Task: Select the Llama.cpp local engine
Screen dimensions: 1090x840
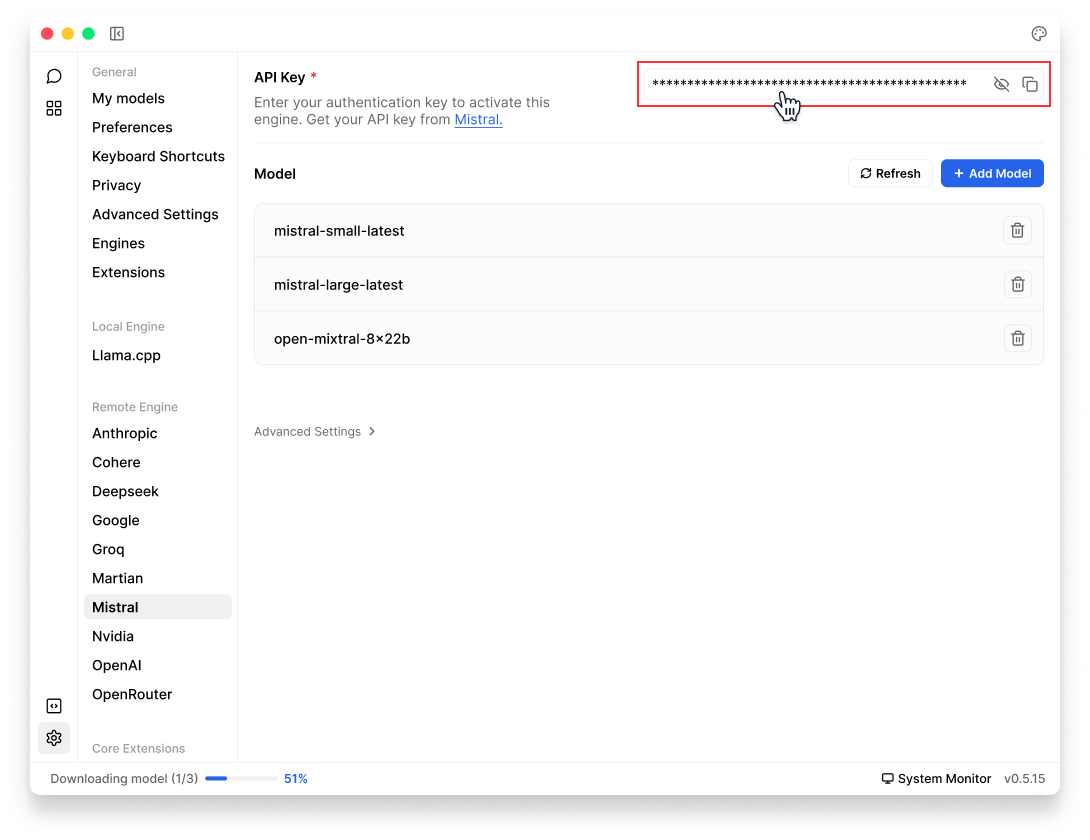Action: (127, 355)
